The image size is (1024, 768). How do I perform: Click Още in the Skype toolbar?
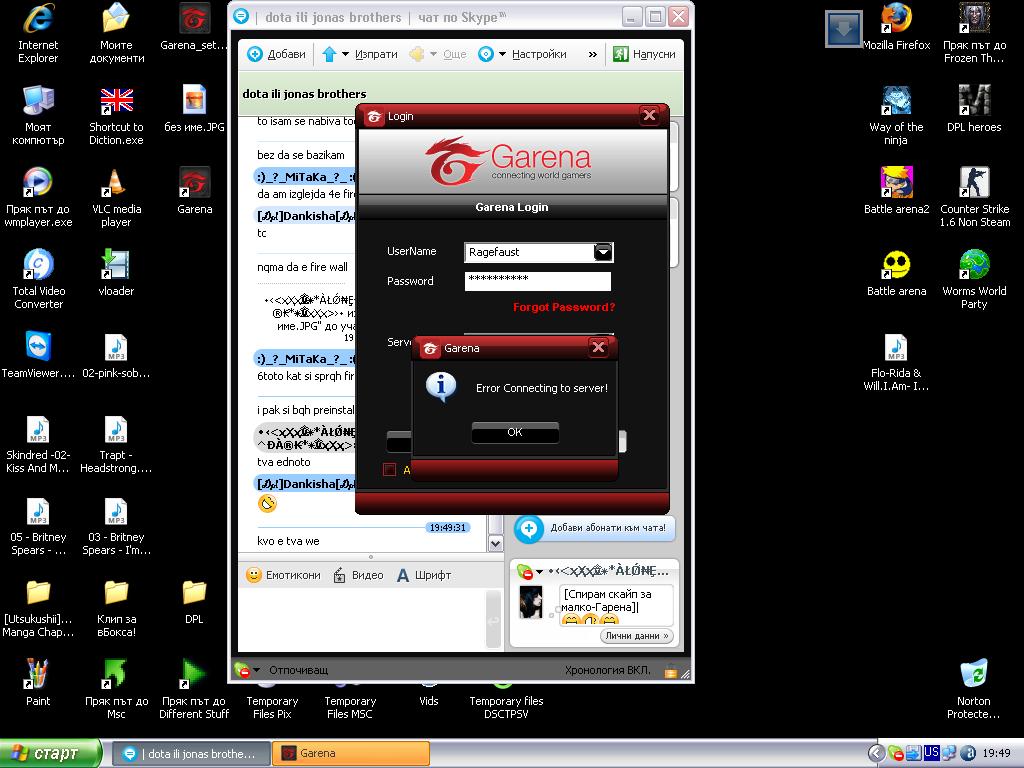click(x=455, y=54)
